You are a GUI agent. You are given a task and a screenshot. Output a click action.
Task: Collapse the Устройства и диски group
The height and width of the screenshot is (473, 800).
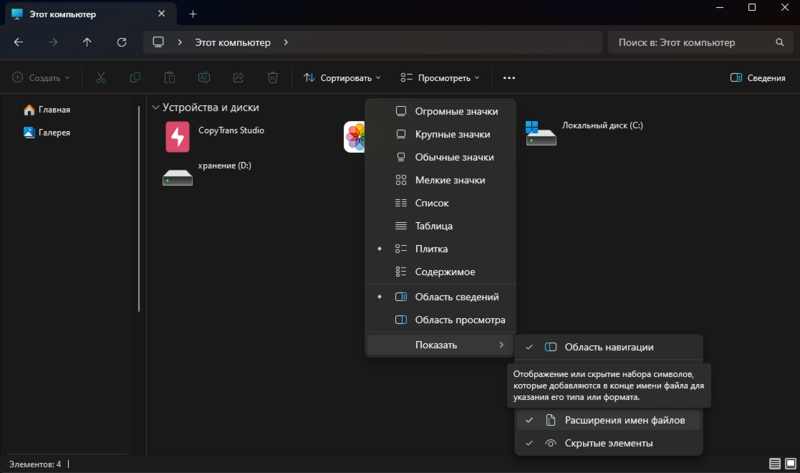tap(156, 107)
